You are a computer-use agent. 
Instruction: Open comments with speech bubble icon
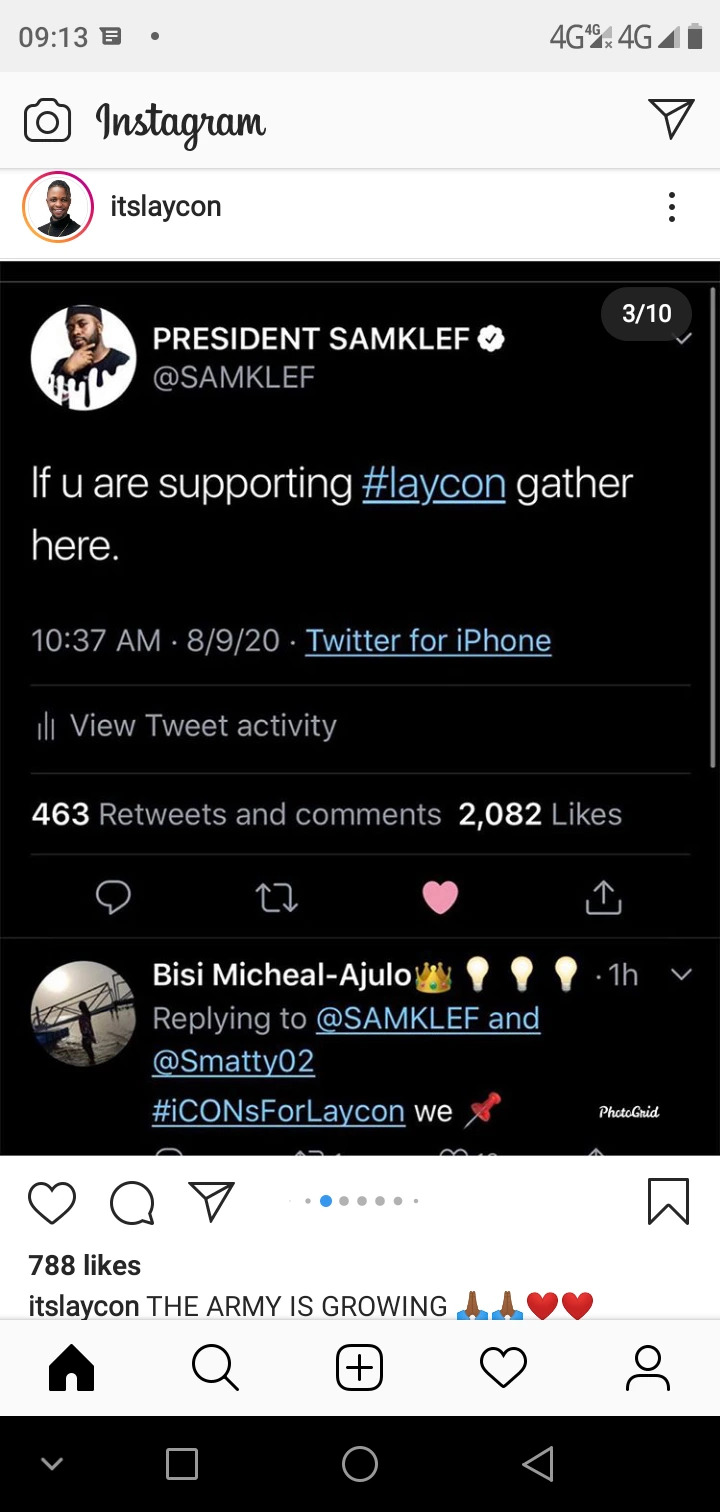(x=131, y=1202)
